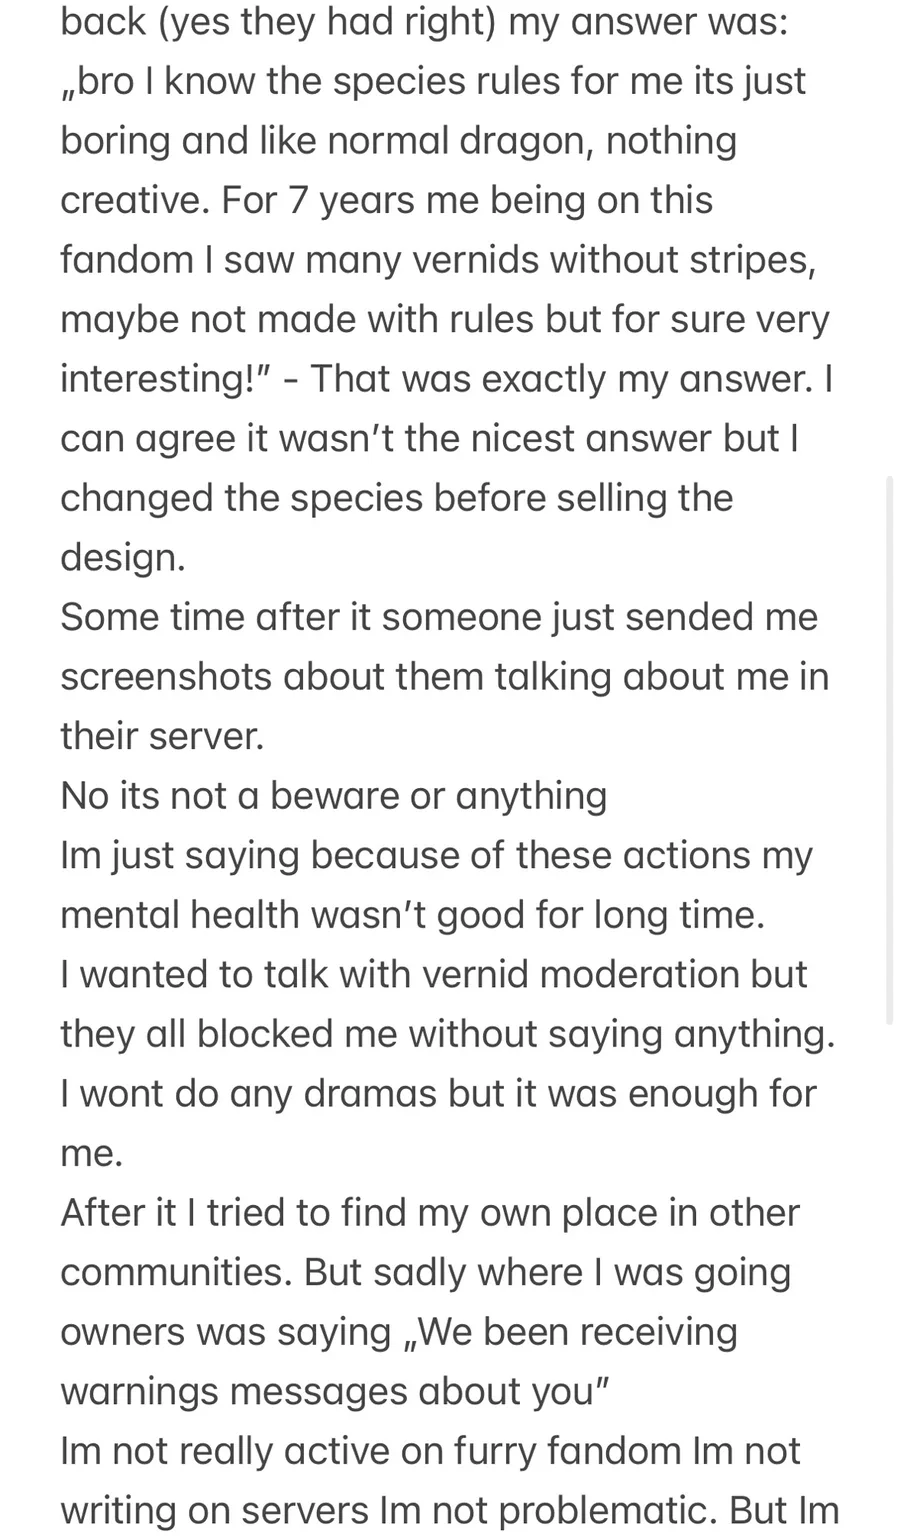Viewport: 900px width, 1538px height.
Task: Tap the line 'I wont do any dramas'
Action: (x=439, y=1094)
